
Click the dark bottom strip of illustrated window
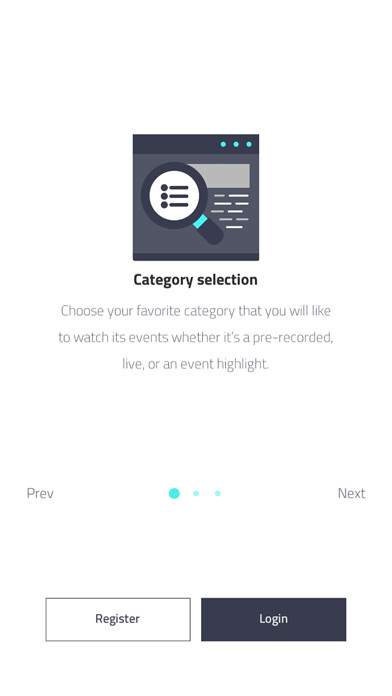[196, 257]
